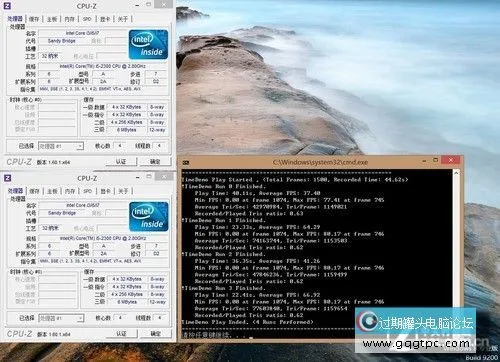Click 认证 button in upper CPU-Z window

121,162
